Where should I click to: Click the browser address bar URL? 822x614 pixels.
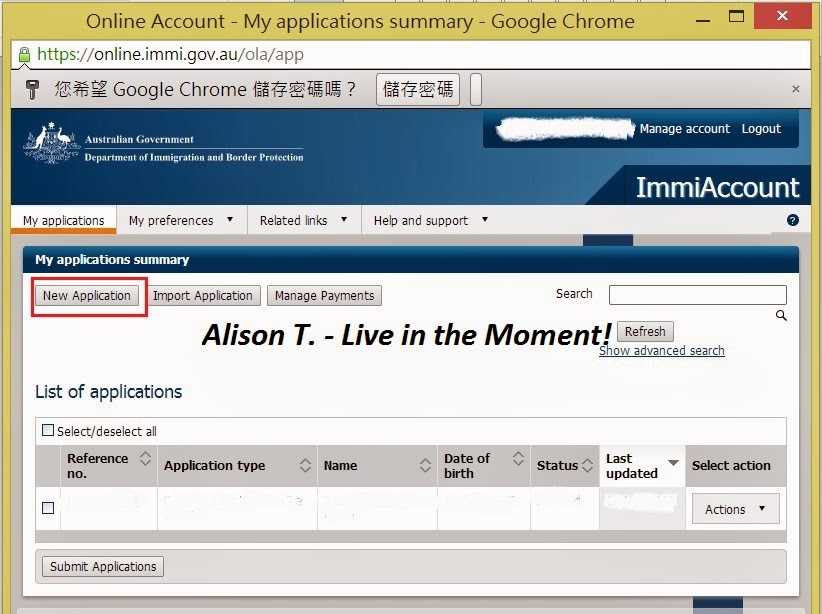click(170, 55)
